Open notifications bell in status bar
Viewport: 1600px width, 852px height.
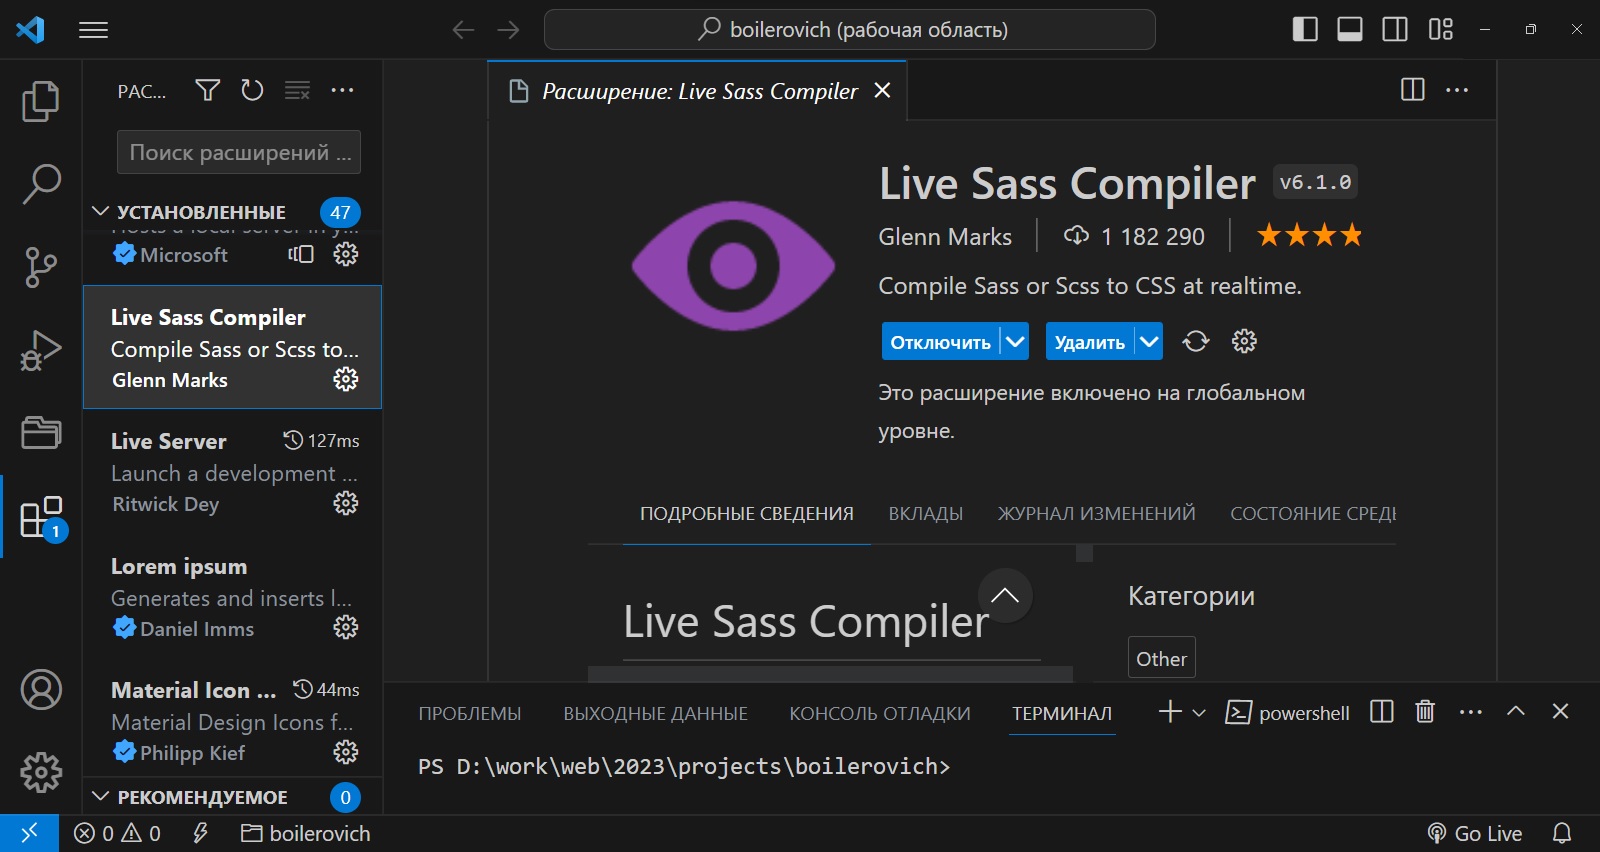[x=1562, y=833]
